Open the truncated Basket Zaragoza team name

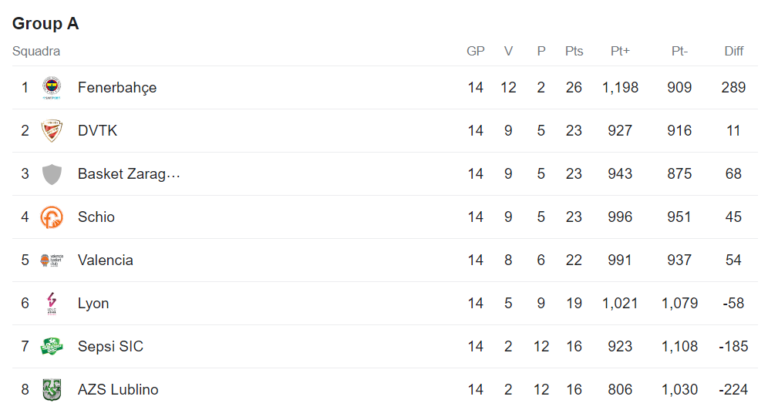[129, 174]
